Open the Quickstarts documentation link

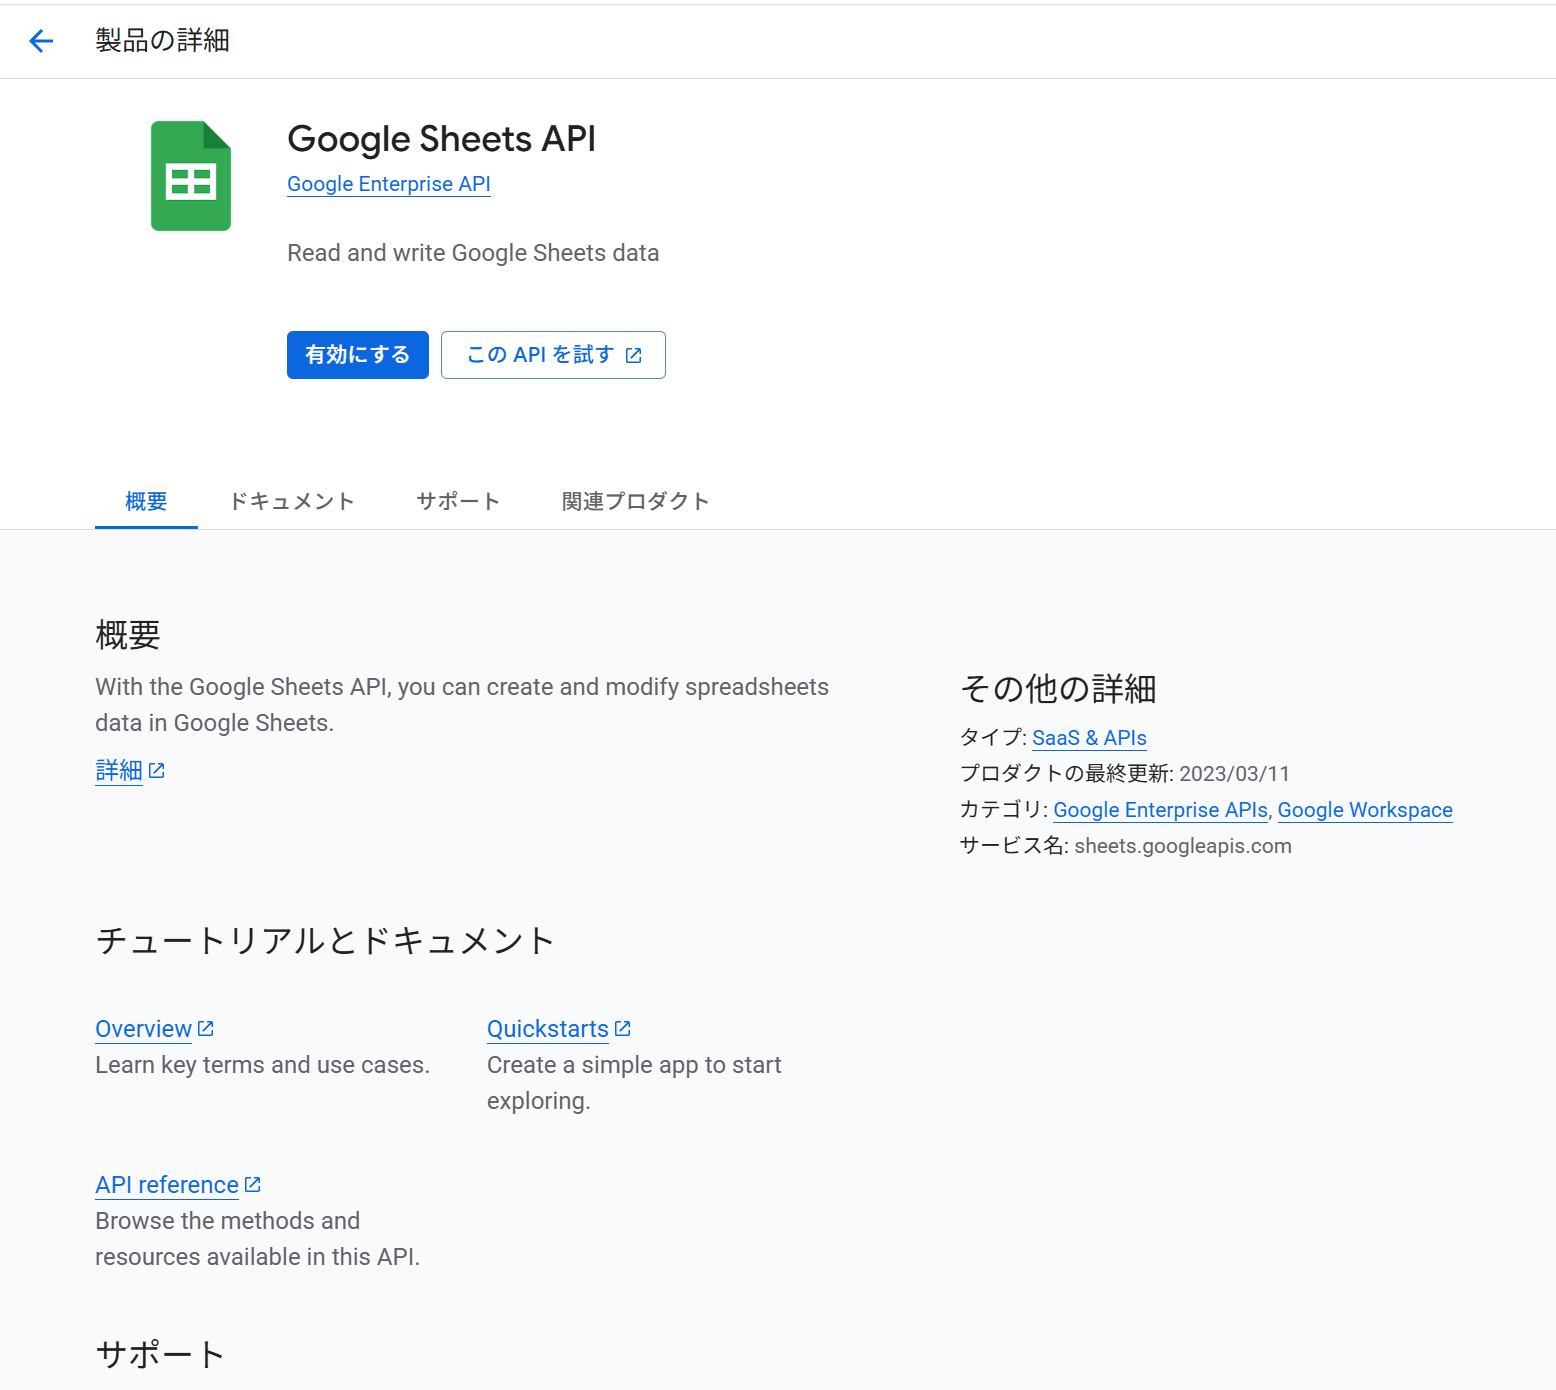point(547,1029)
